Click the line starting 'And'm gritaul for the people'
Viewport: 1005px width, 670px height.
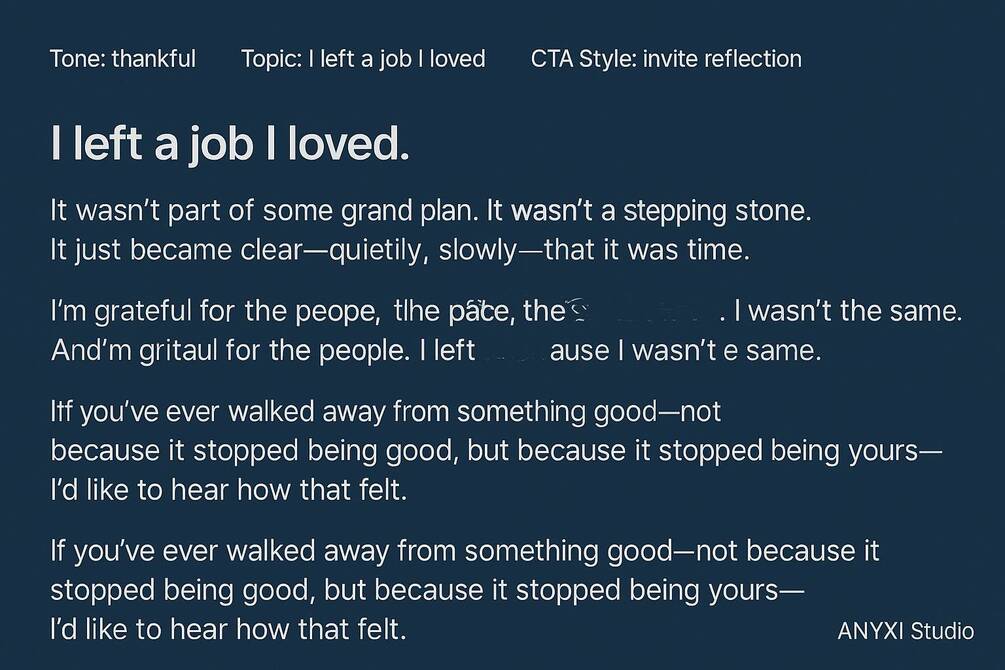click(x=436, y=351)
